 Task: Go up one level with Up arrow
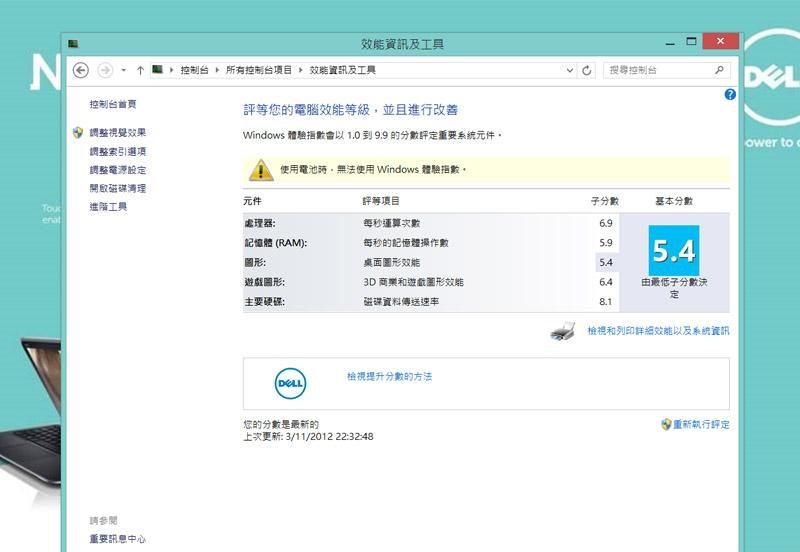[x=140, y=70]
